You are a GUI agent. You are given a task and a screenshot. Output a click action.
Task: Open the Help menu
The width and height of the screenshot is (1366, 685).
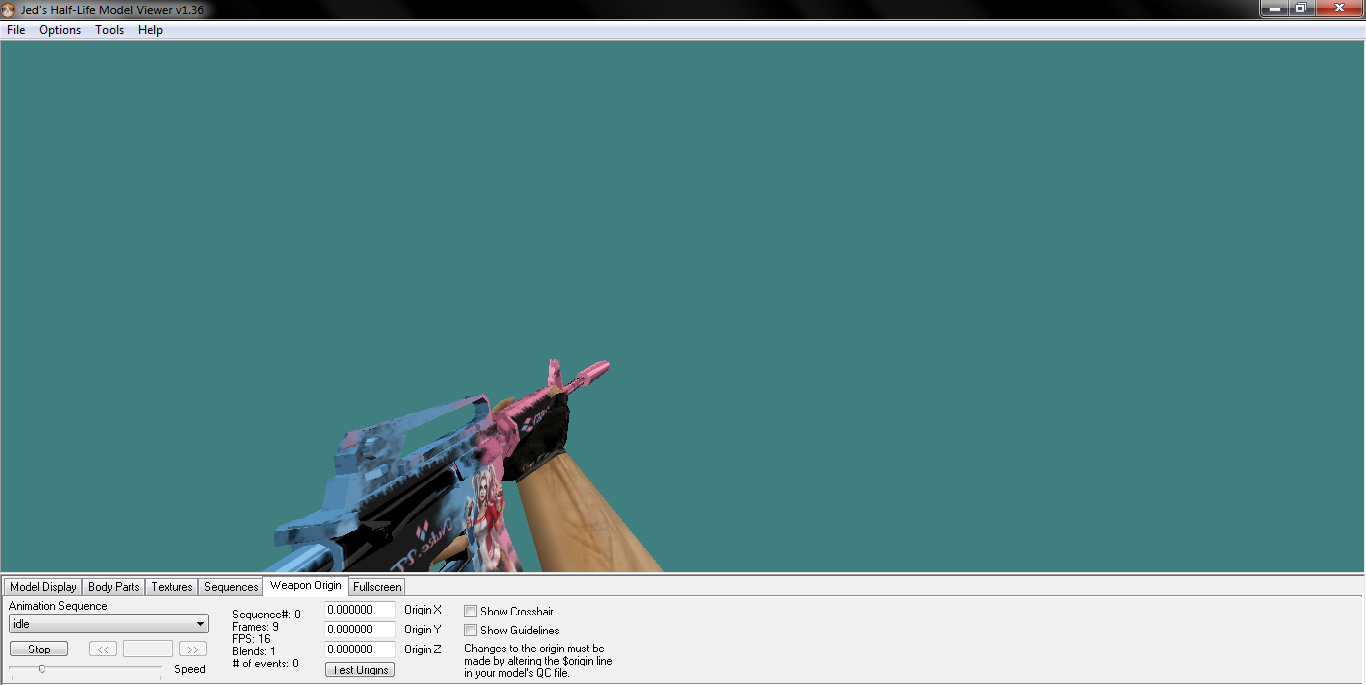point(150,30)
